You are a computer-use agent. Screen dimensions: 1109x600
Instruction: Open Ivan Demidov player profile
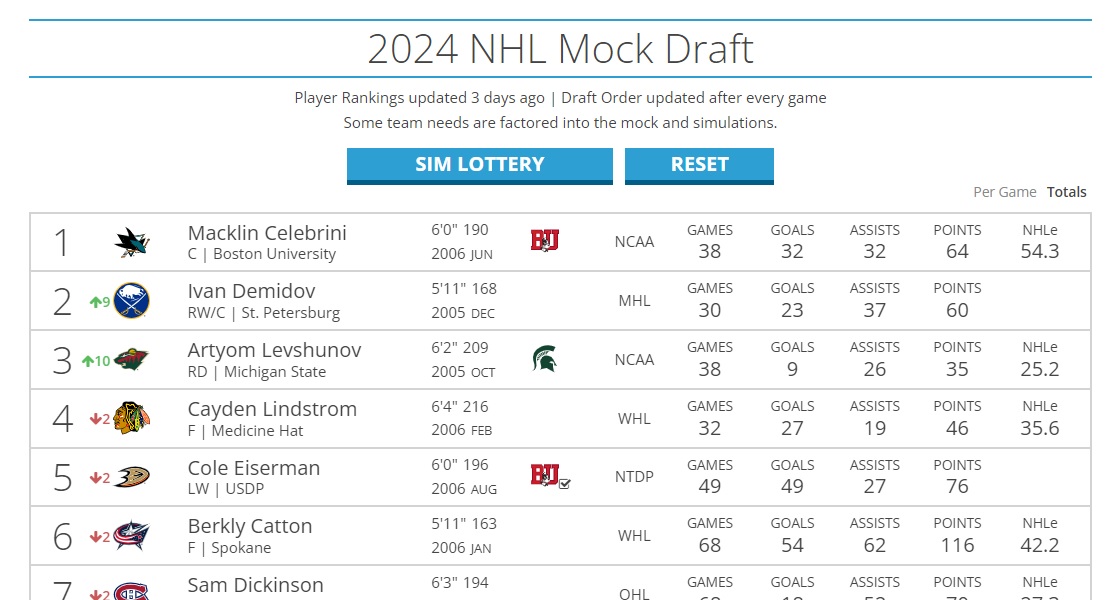coord(251,291)
